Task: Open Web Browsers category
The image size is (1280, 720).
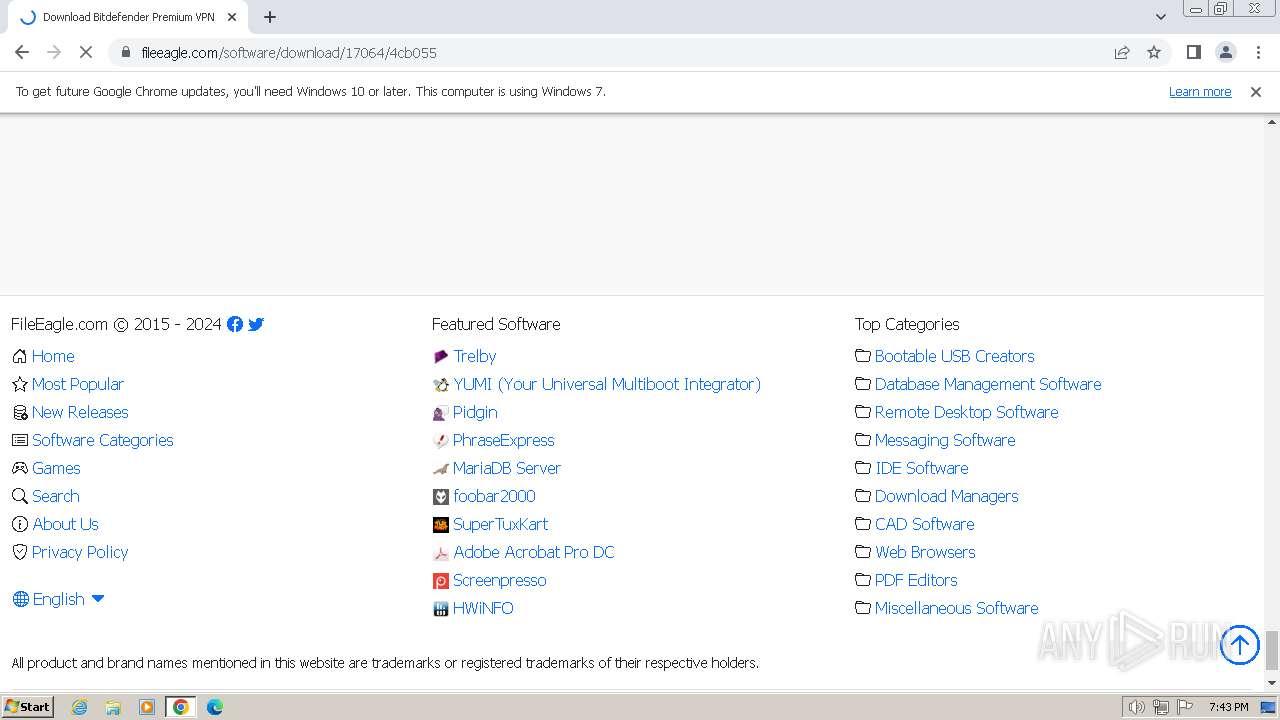Action: [x=925, y=552]
